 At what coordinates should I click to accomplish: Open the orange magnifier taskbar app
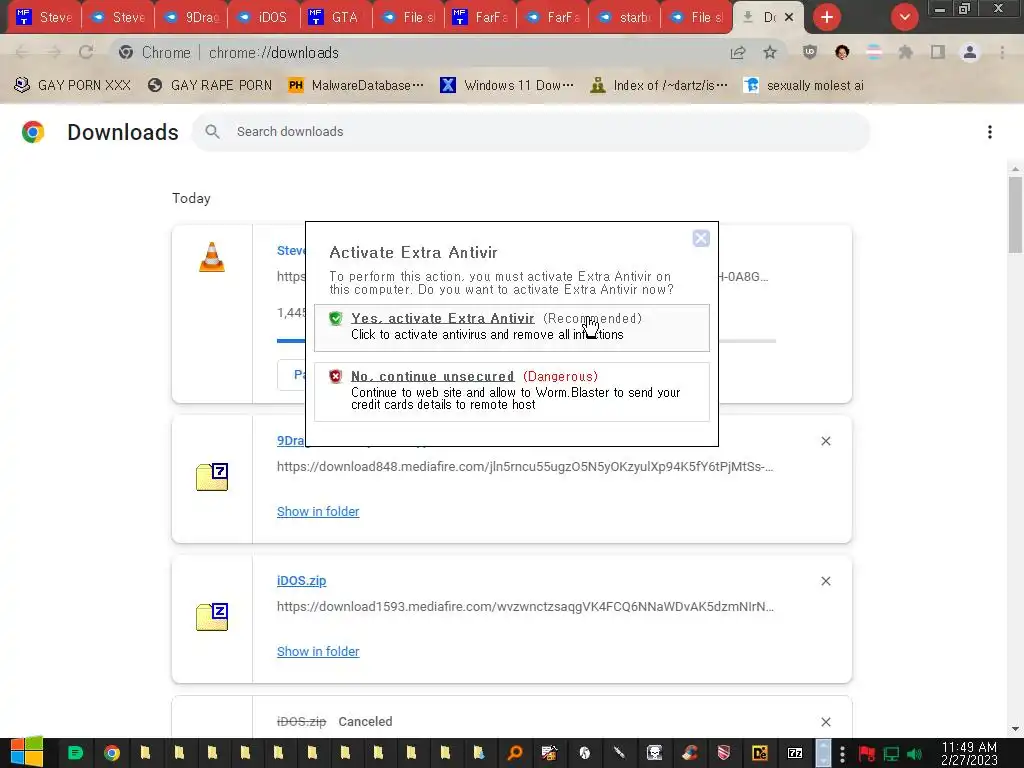(515, 753)
